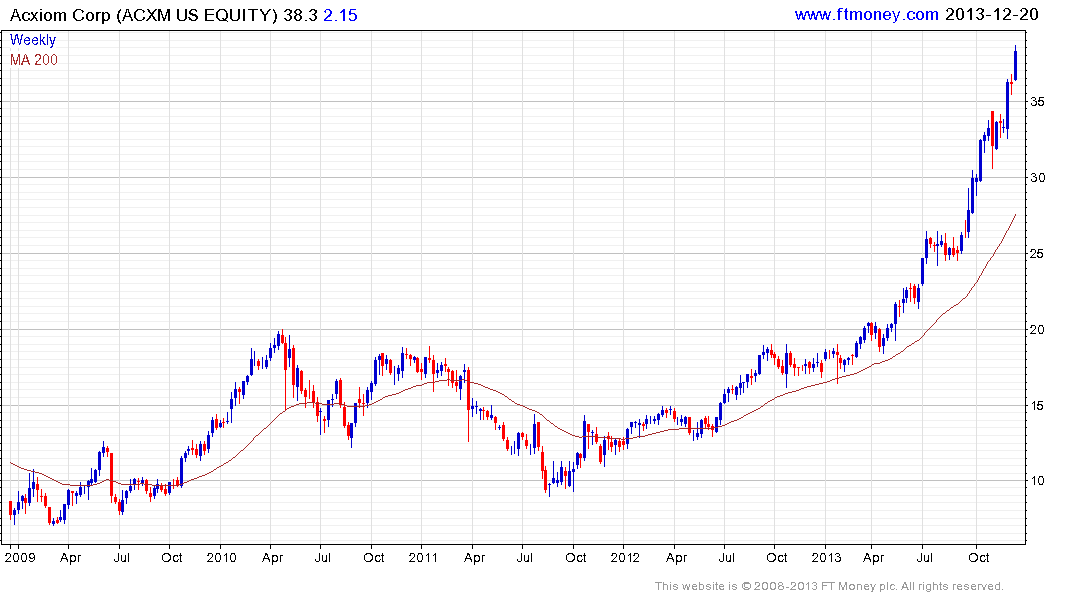Select the date 2013-12-20
This screenshot has width=1075, height=600.
[991, 14]
